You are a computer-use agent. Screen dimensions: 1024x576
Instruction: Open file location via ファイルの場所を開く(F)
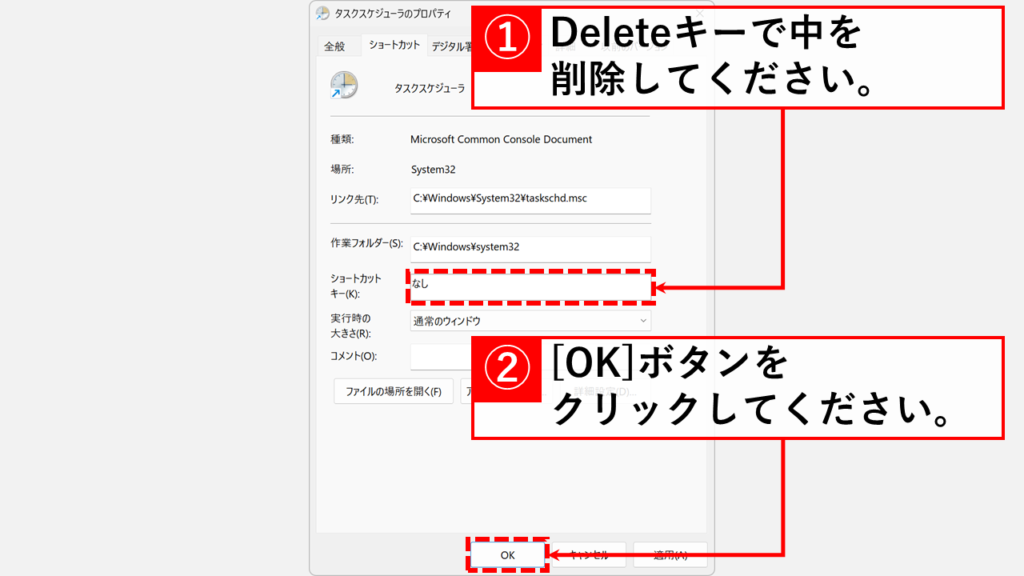tap(393, 391)
